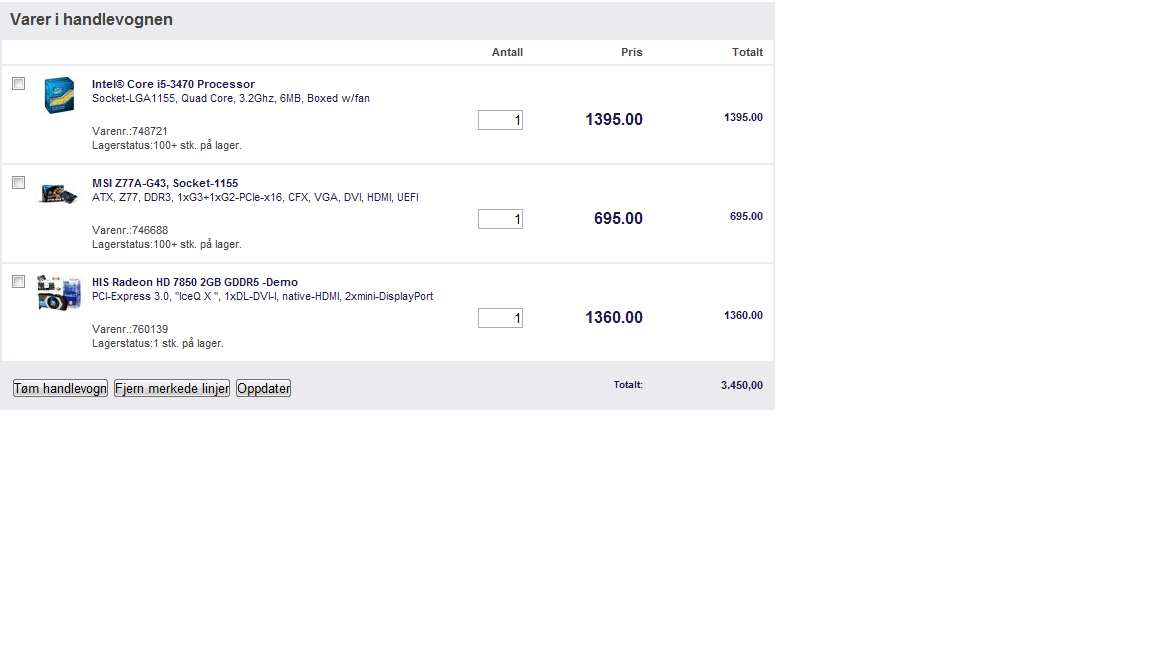This screenshot has height=648, width=1152.
Task: Open HIS Radeon HD 7850 2GB product link
Action: [195, 282]
